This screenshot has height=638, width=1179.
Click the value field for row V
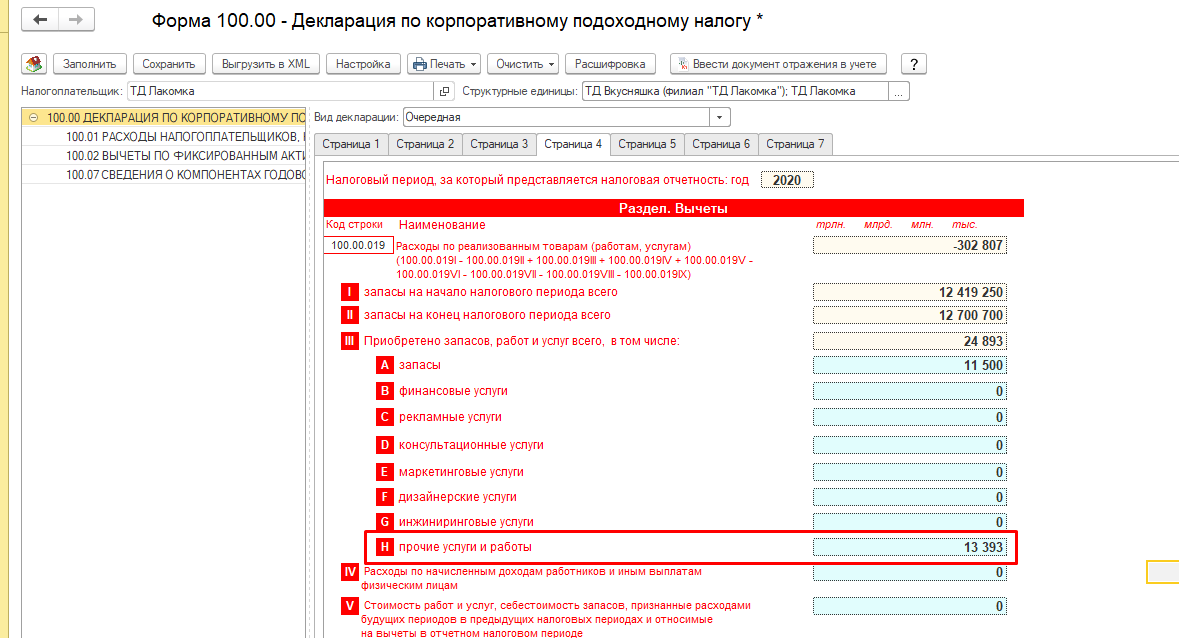(x=910, y=606)
